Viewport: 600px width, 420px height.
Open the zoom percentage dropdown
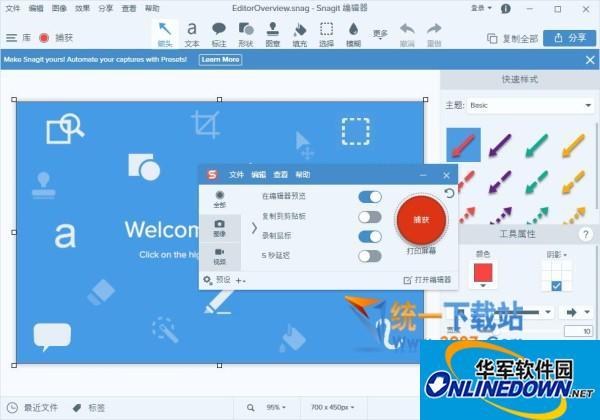pyautogui.click(x=276, y=408)
